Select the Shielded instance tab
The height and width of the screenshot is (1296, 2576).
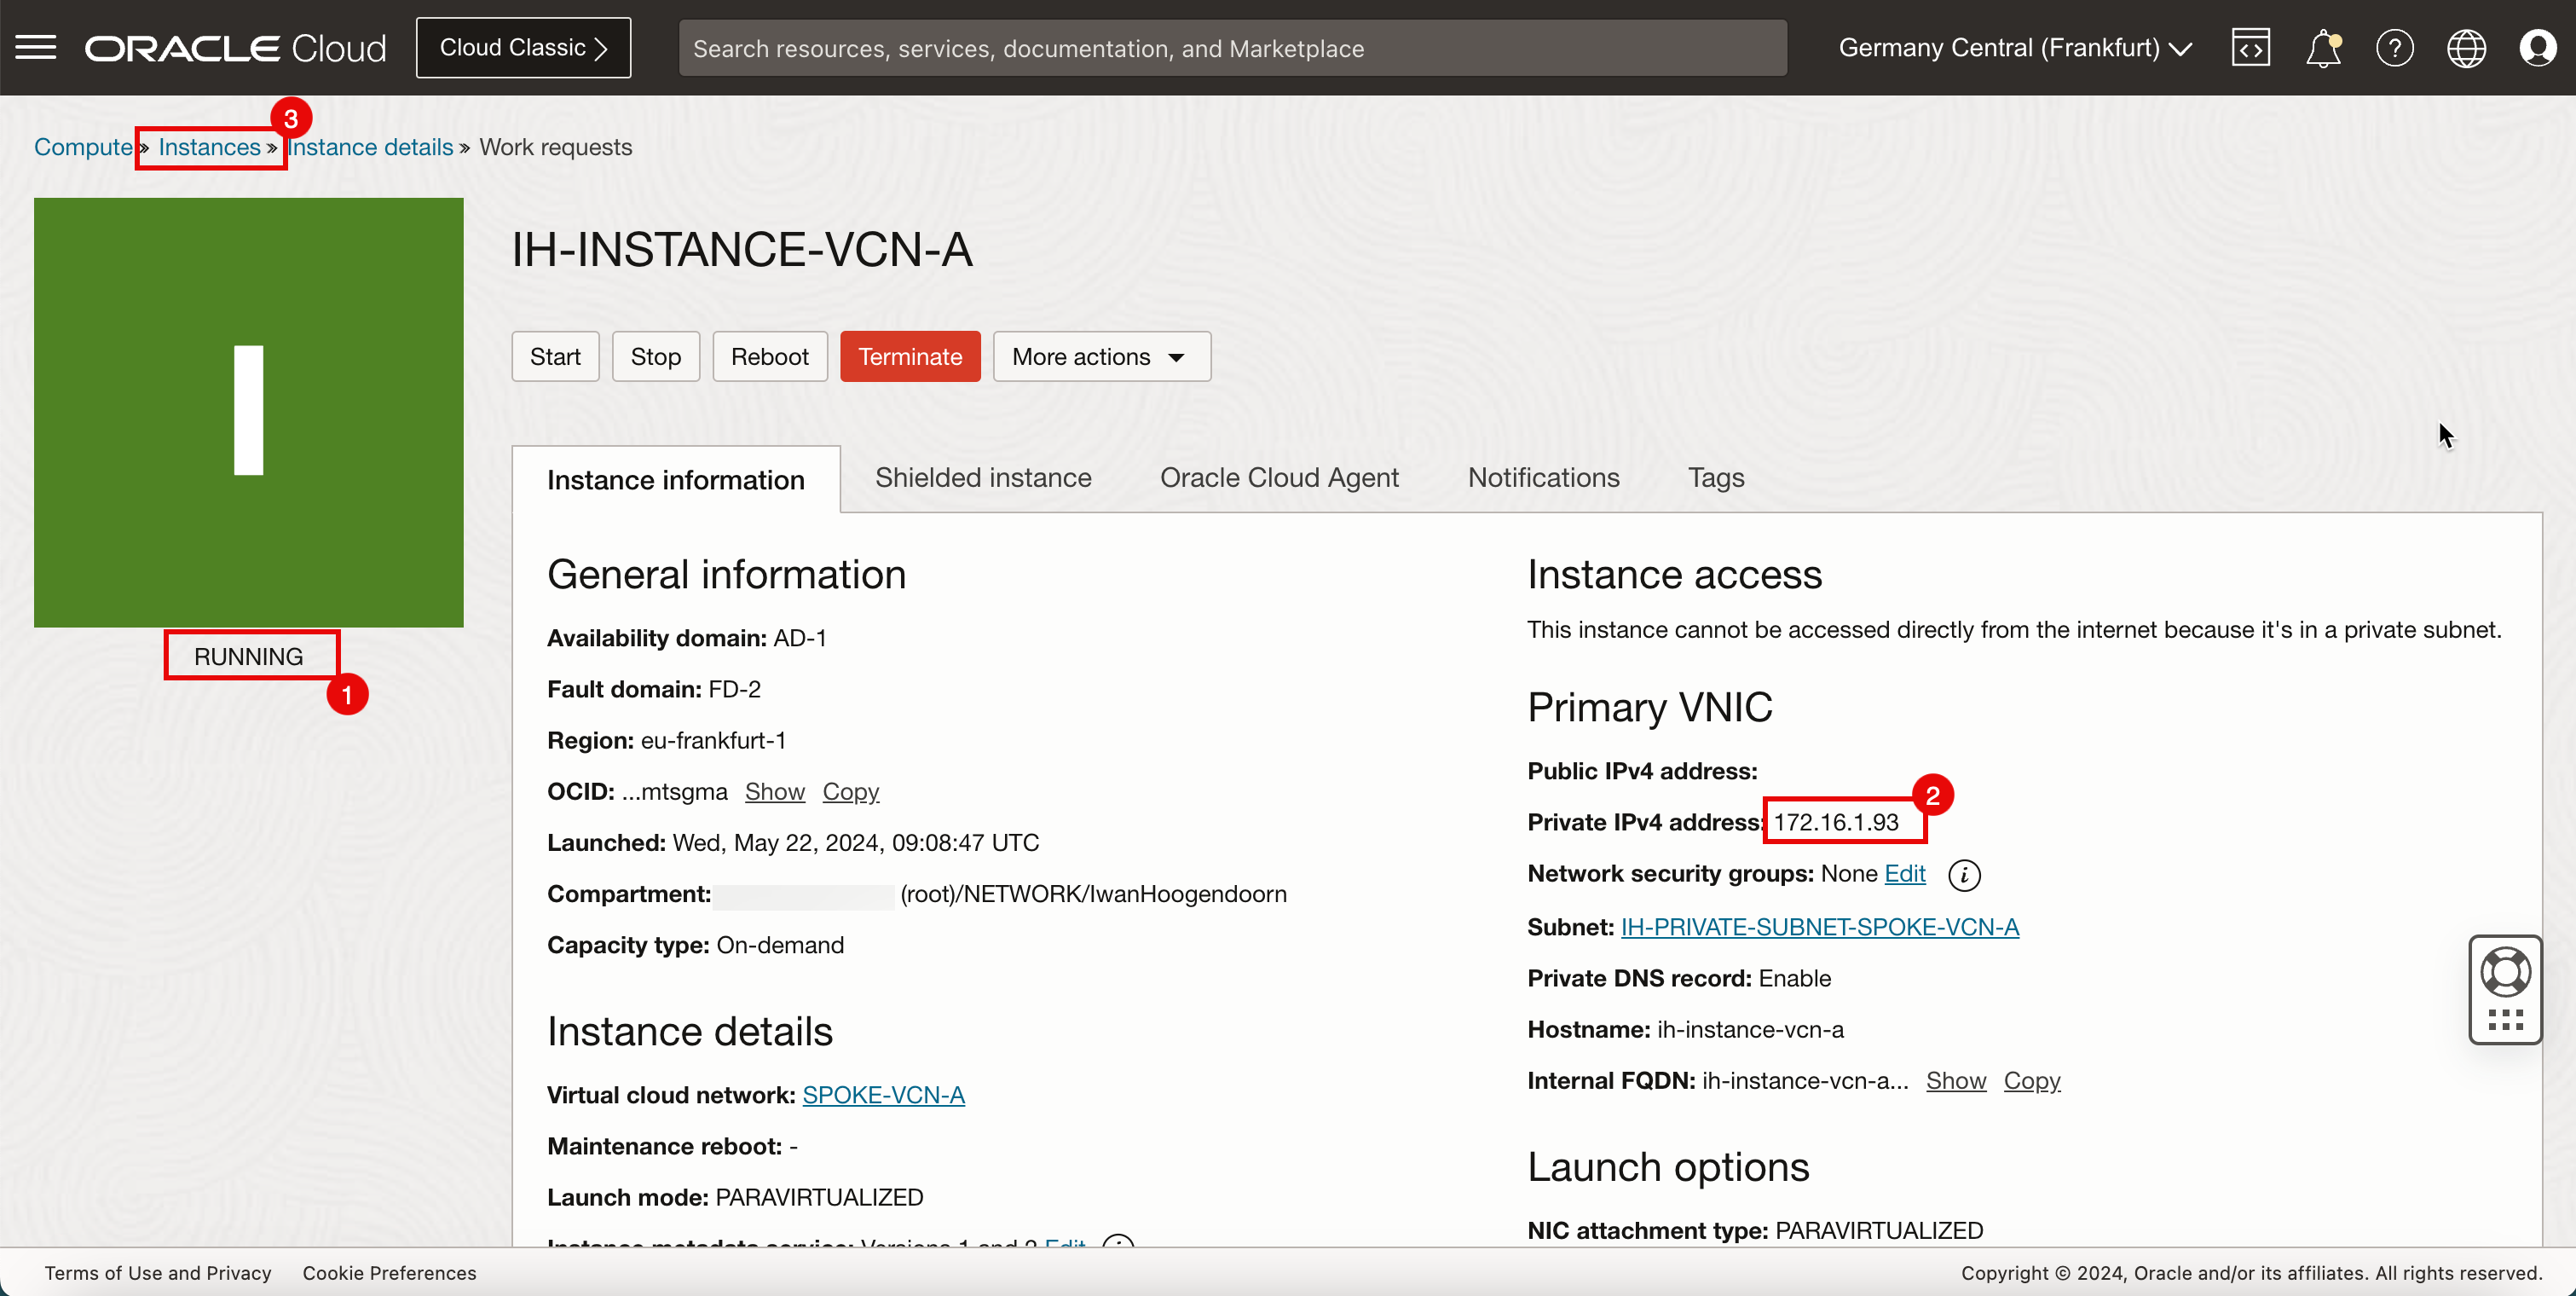[x=983, y=477]
